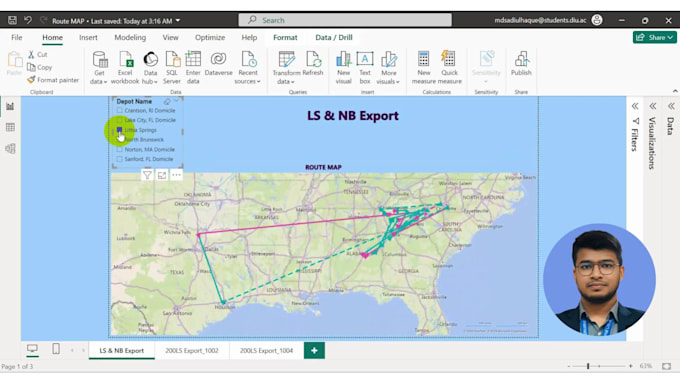
Task: Check Cranston, RI Domicile
Action: click(x=119, y=111)
